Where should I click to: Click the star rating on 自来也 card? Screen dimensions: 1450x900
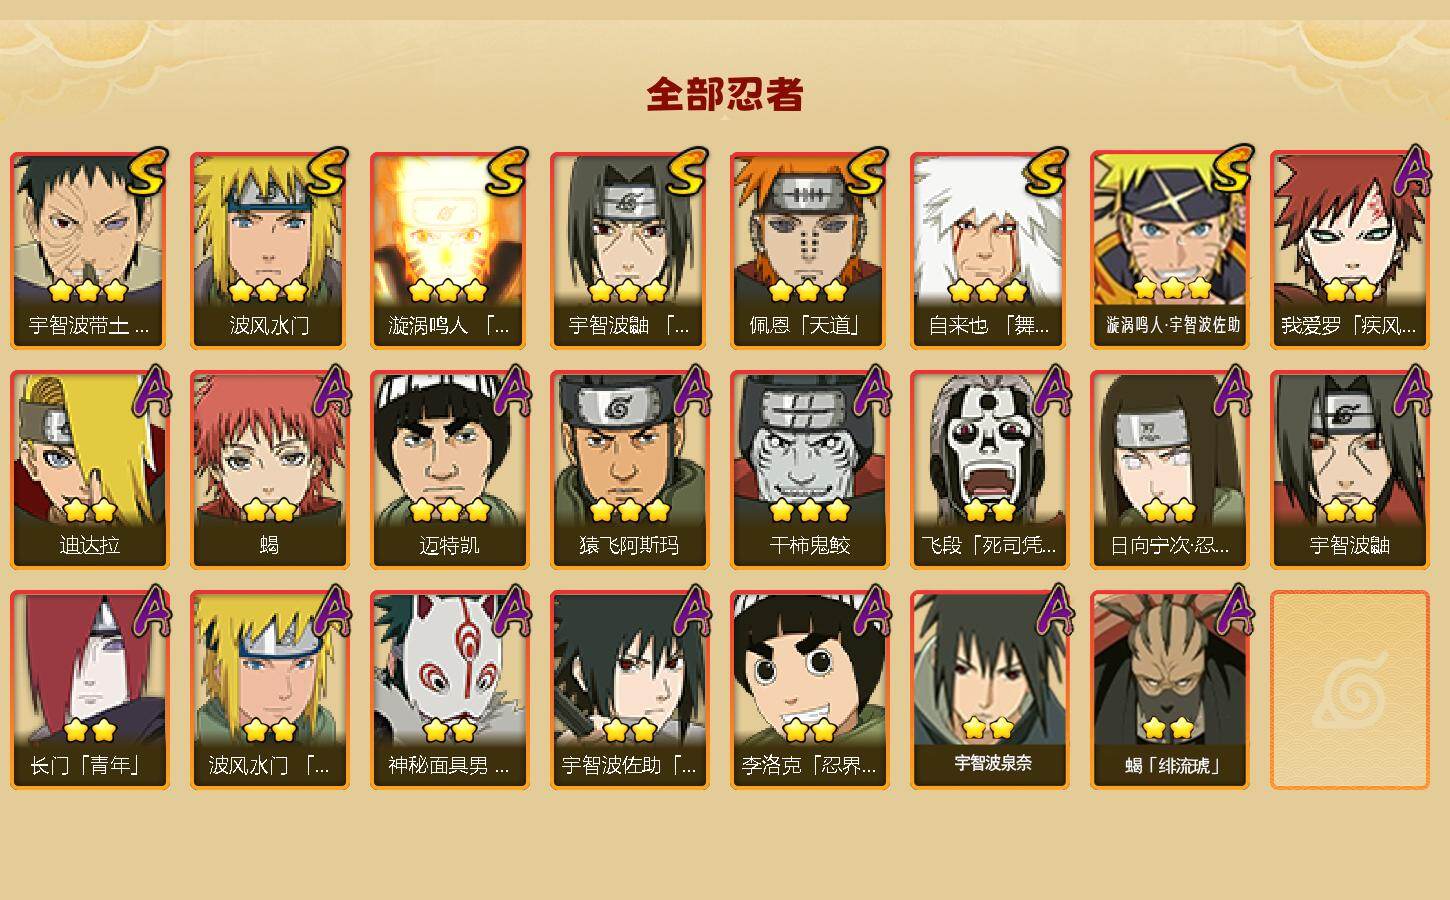tap(988, 291)
